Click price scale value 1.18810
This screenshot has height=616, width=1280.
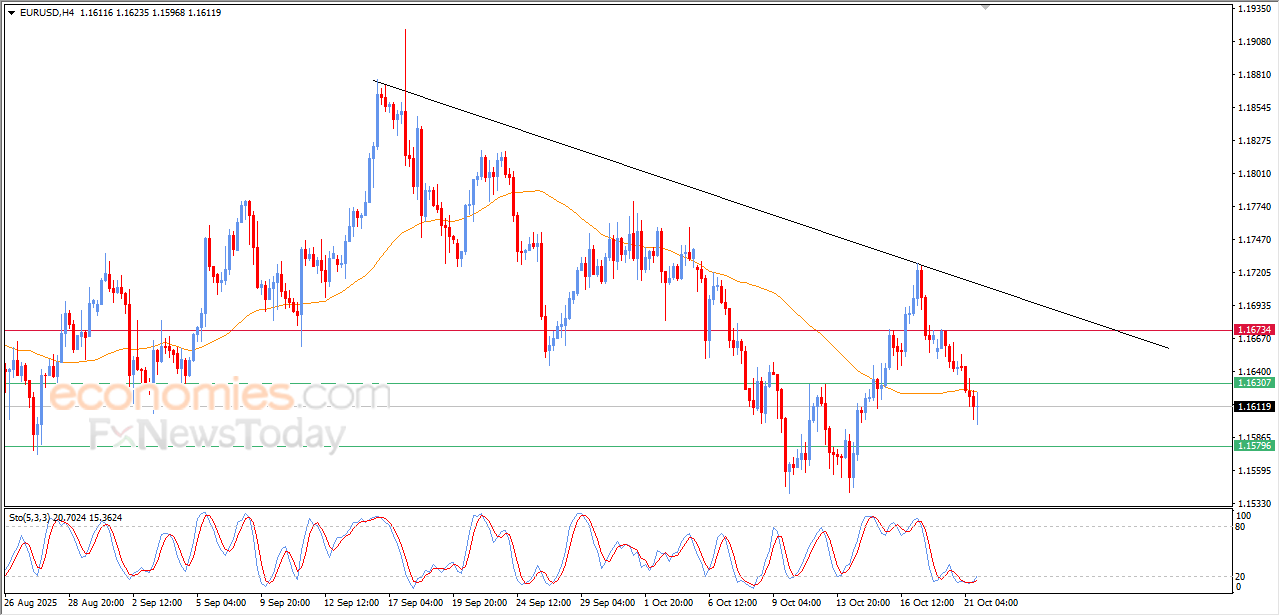tap(1256, 75)
